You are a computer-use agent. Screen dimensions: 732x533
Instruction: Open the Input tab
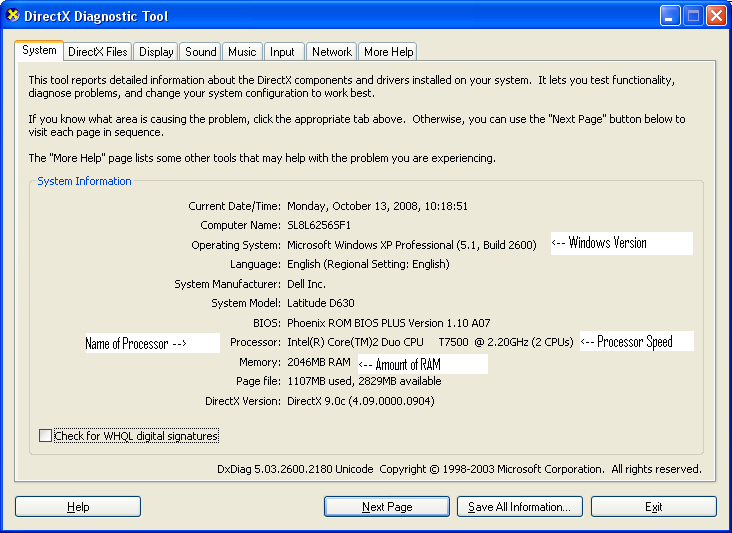coord(283,52)
